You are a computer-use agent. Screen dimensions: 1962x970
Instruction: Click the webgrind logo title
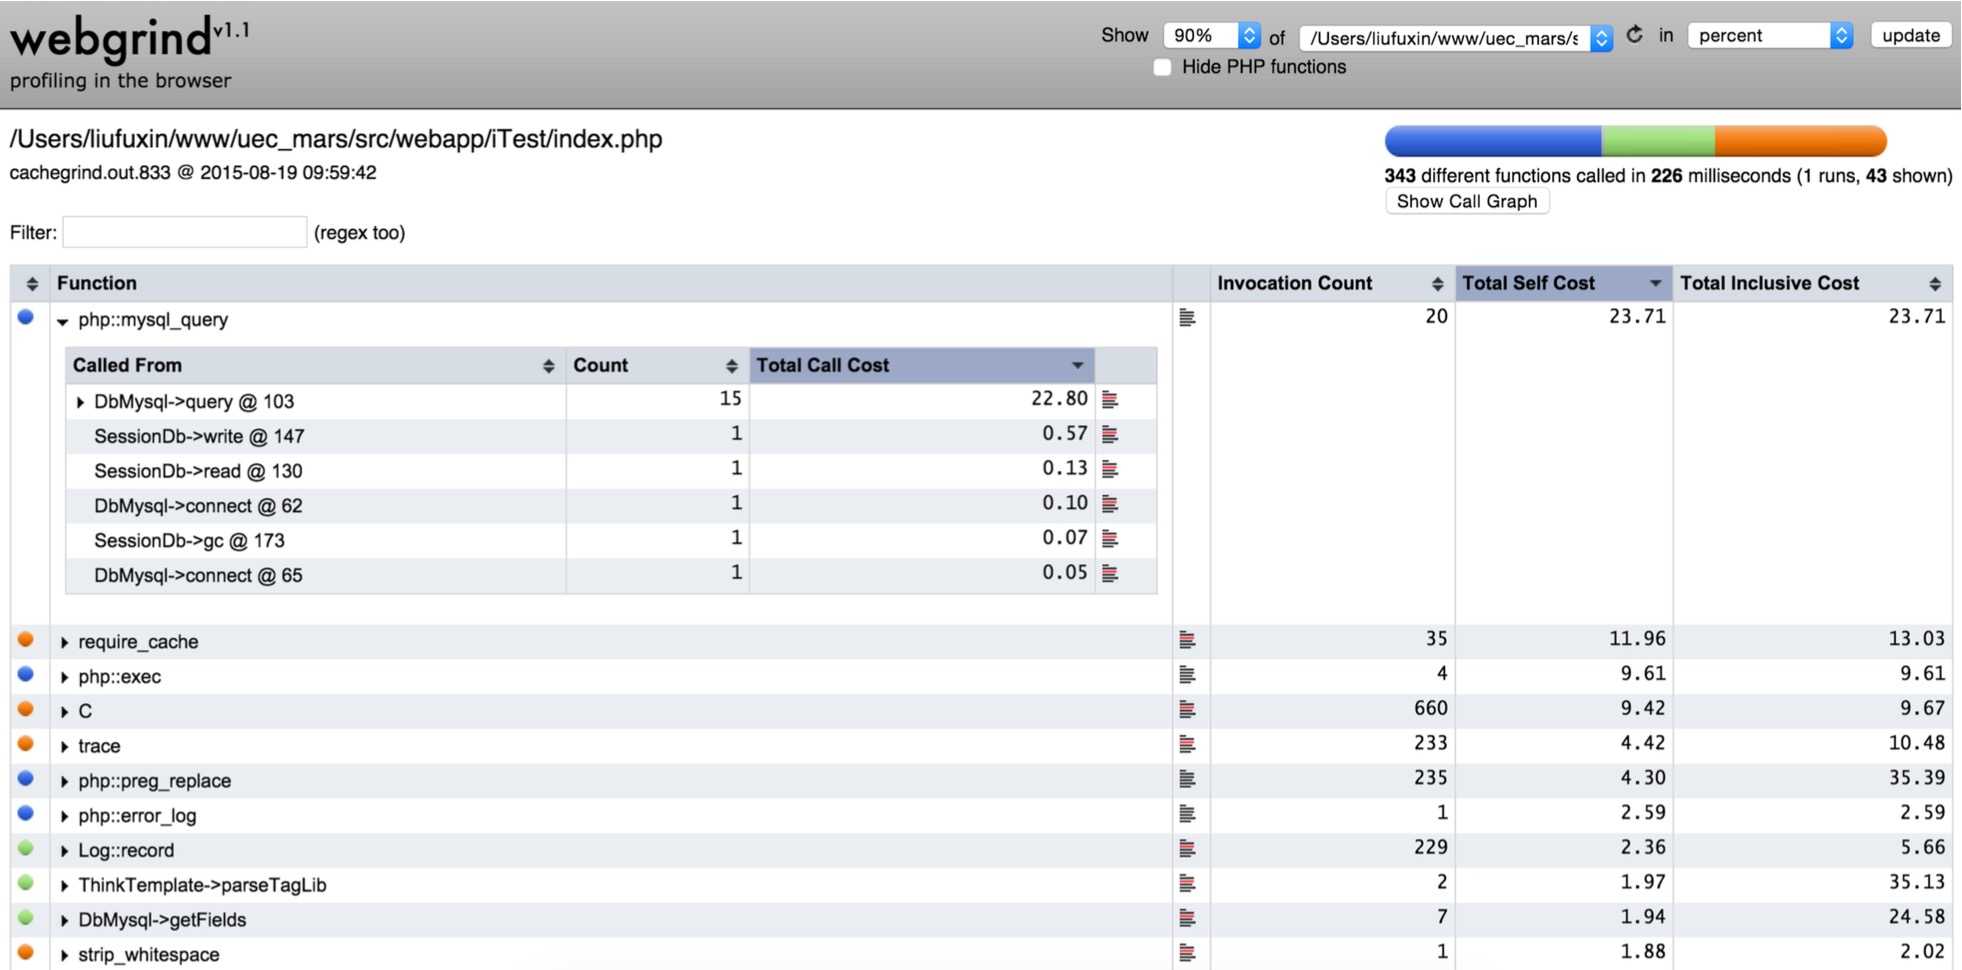130,40
